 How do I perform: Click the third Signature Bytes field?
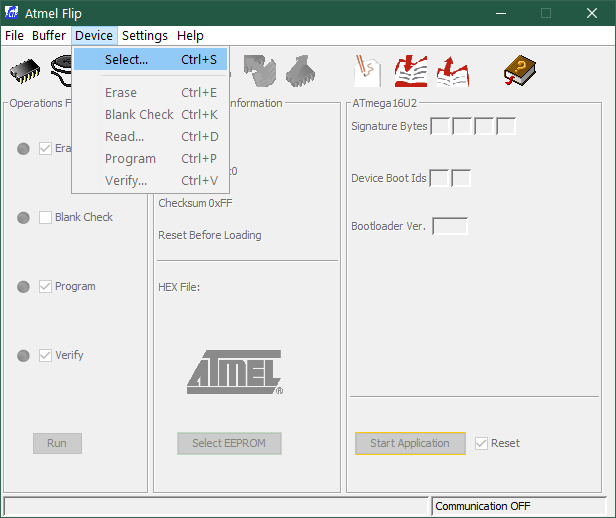click(484, 126)
